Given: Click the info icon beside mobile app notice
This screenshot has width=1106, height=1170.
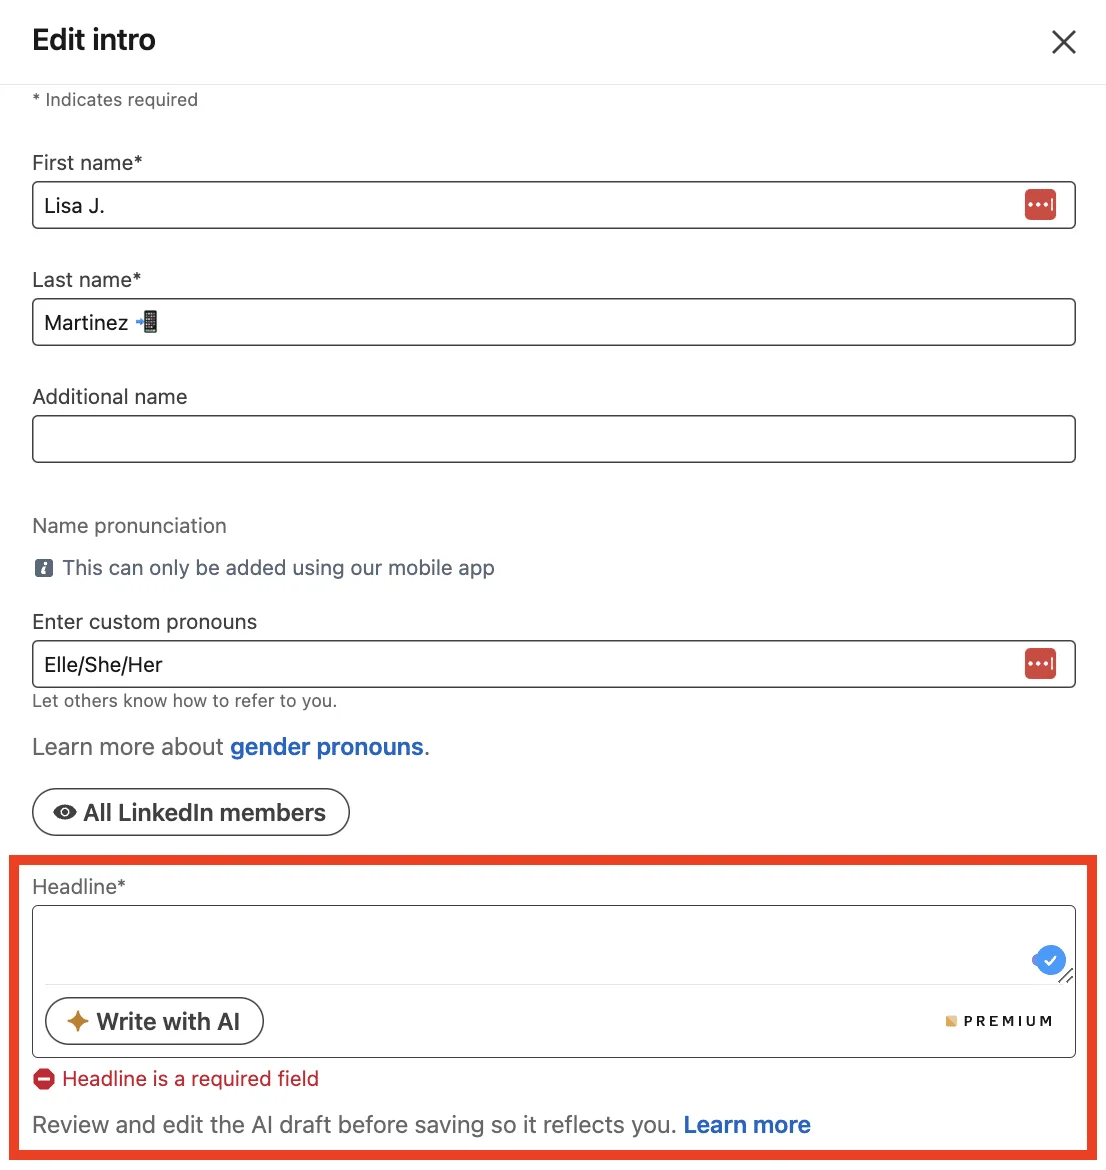Looking at the screenshot, I should 44,568.
